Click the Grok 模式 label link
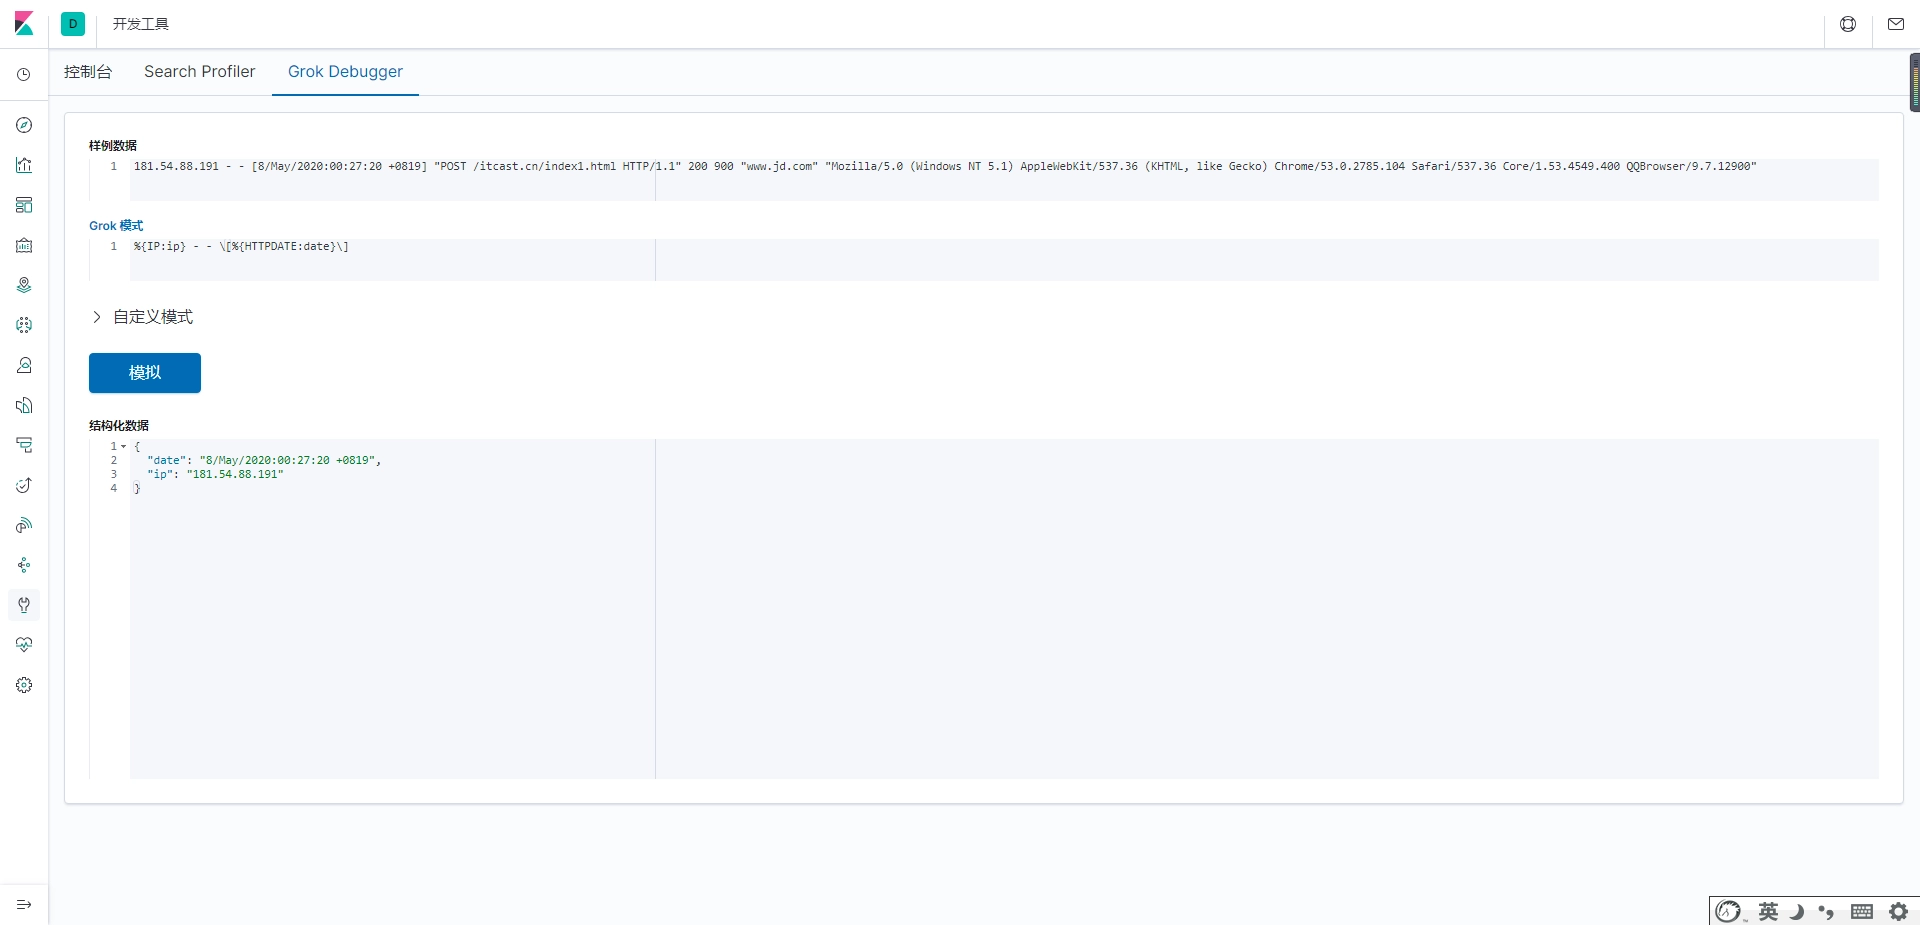 [116, 226]
